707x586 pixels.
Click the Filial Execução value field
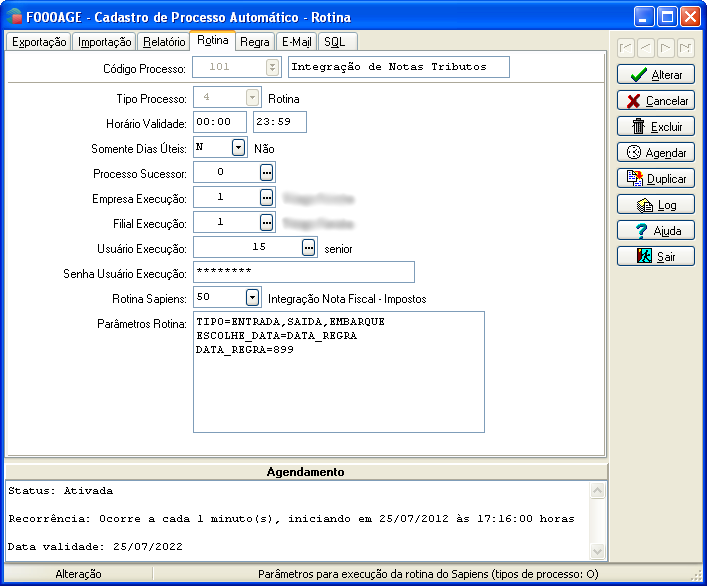pyautogui.click(x=227, y=222)
